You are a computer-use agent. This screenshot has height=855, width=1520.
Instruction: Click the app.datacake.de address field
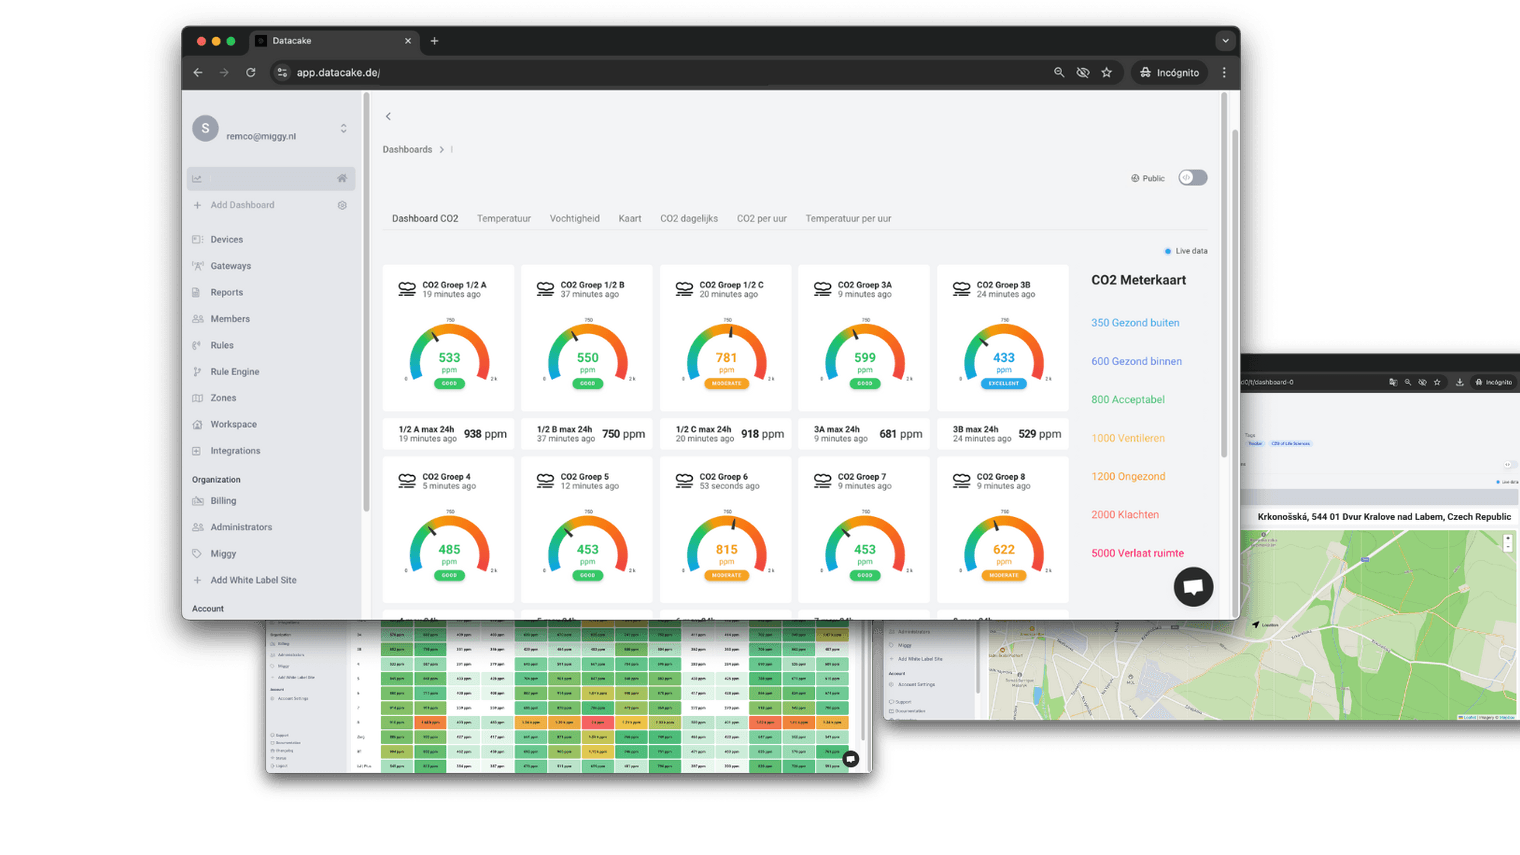tap(660, 73)
